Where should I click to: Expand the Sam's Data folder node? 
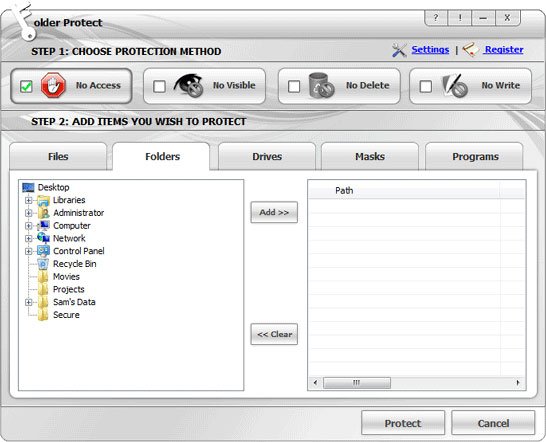29,302
